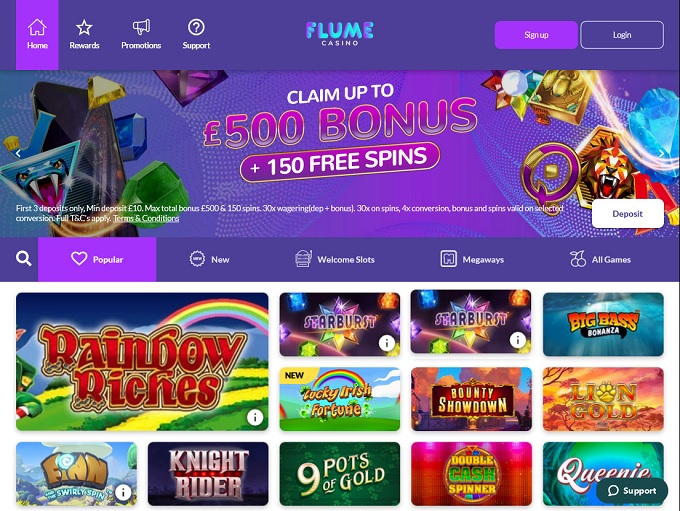Open the Megaways category tab
This screenshot has height=511, width=680.
[472, 259]
